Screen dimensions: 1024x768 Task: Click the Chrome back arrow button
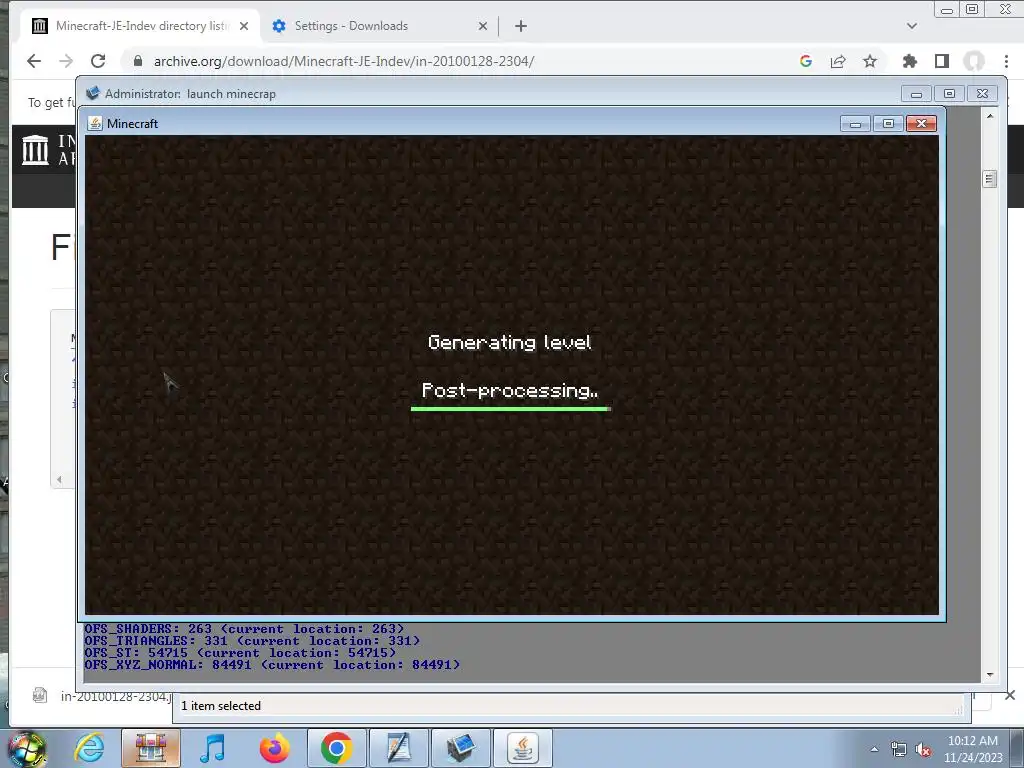coord(34,61)
